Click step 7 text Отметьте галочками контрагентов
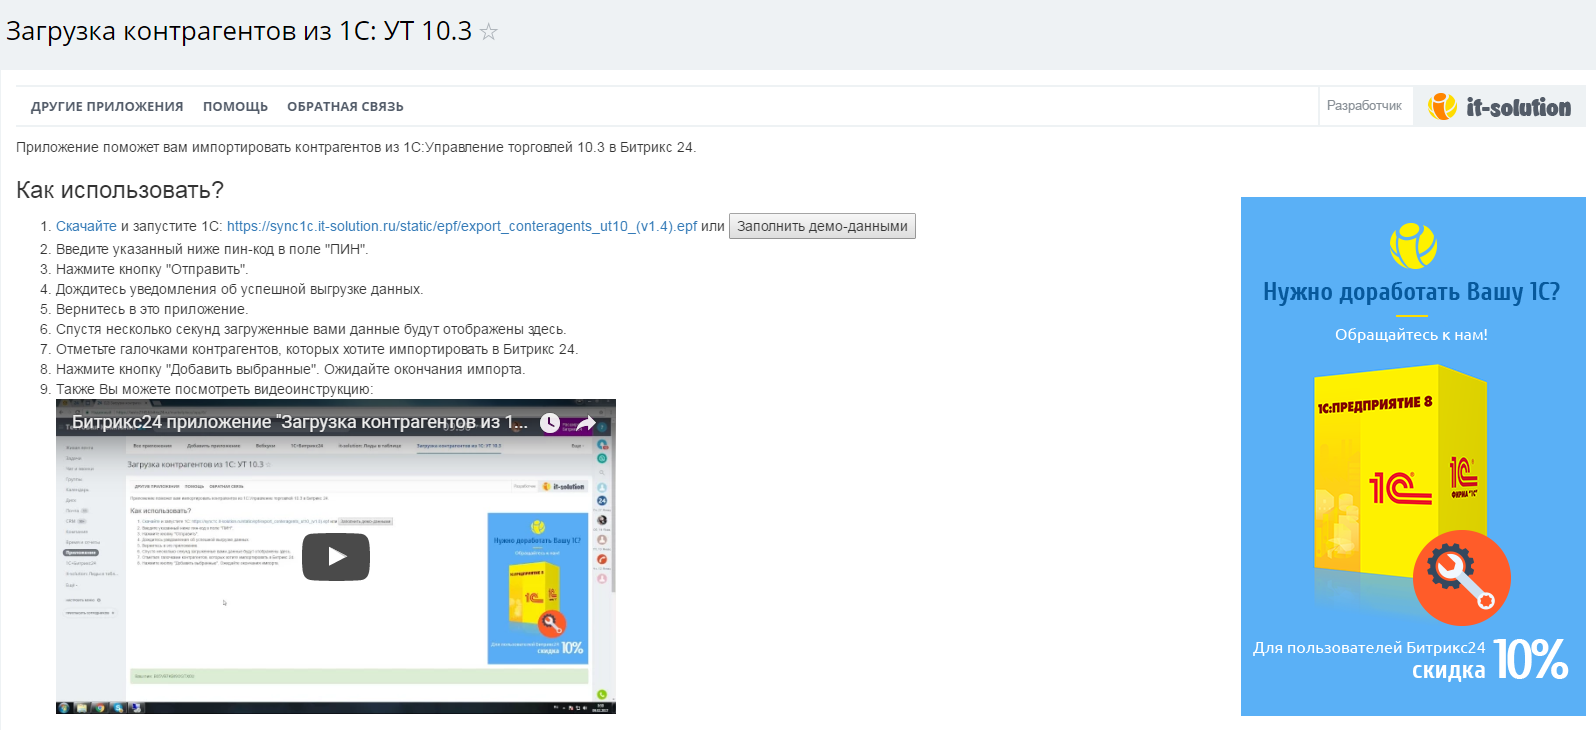 (x=317, y=349)
